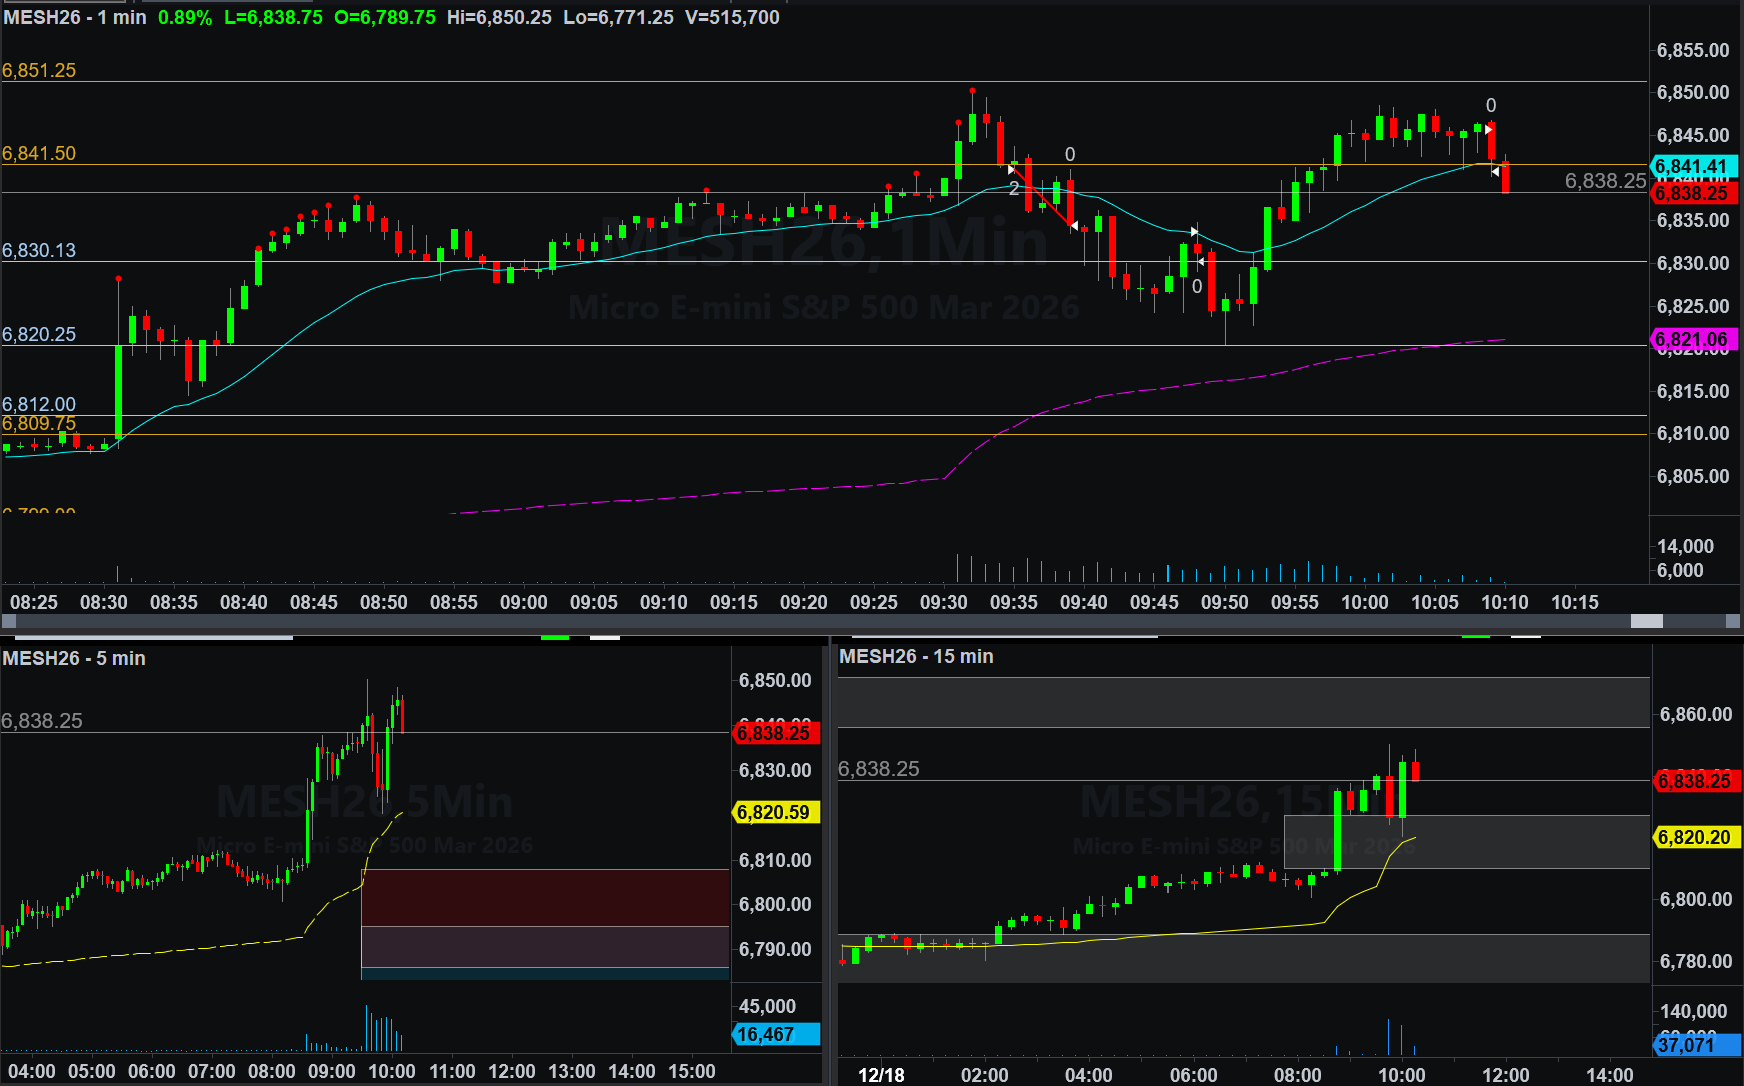Select the red trade line near 09:35

click(x=1042, y=197)
